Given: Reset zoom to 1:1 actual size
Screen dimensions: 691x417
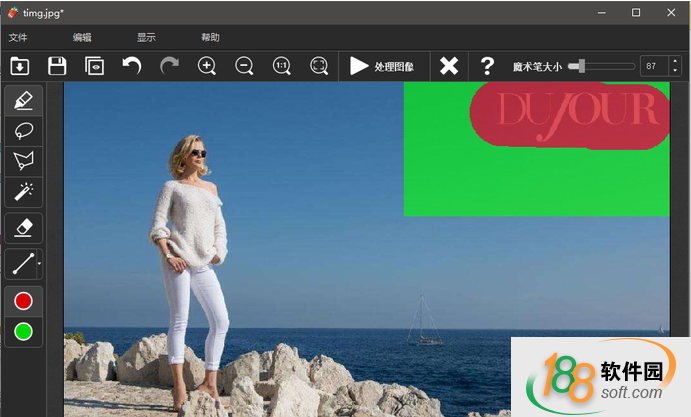Looking at the screenshot, I should click(282, 66).
